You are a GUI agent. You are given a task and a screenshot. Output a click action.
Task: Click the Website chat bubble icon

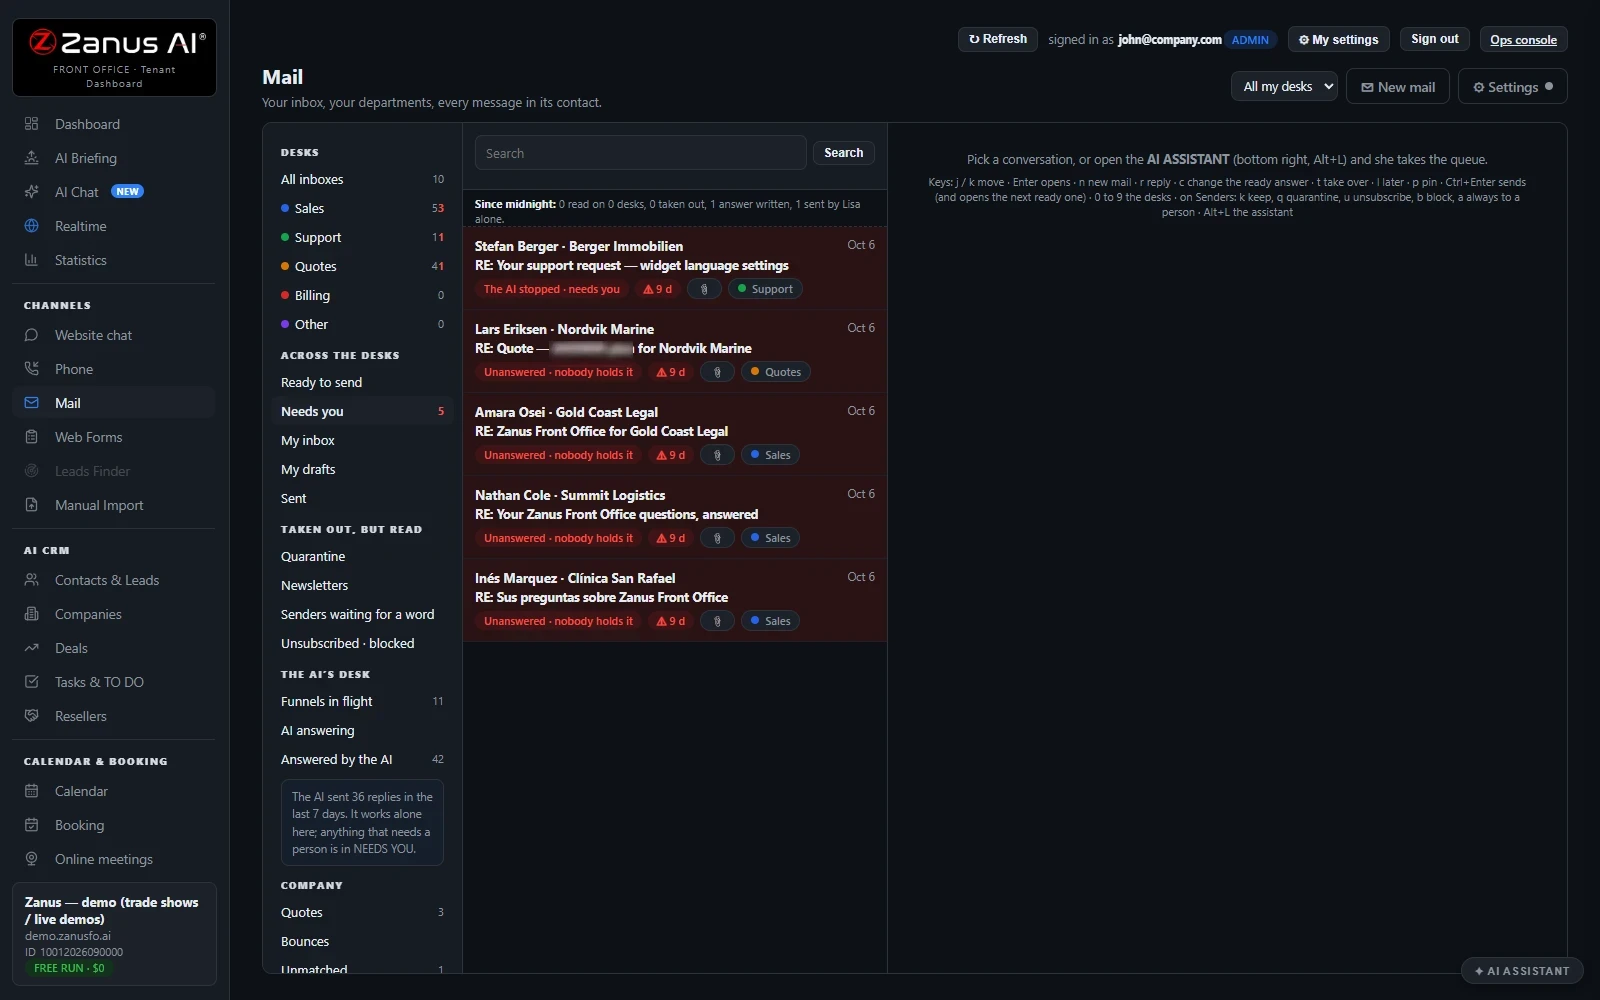31,335
